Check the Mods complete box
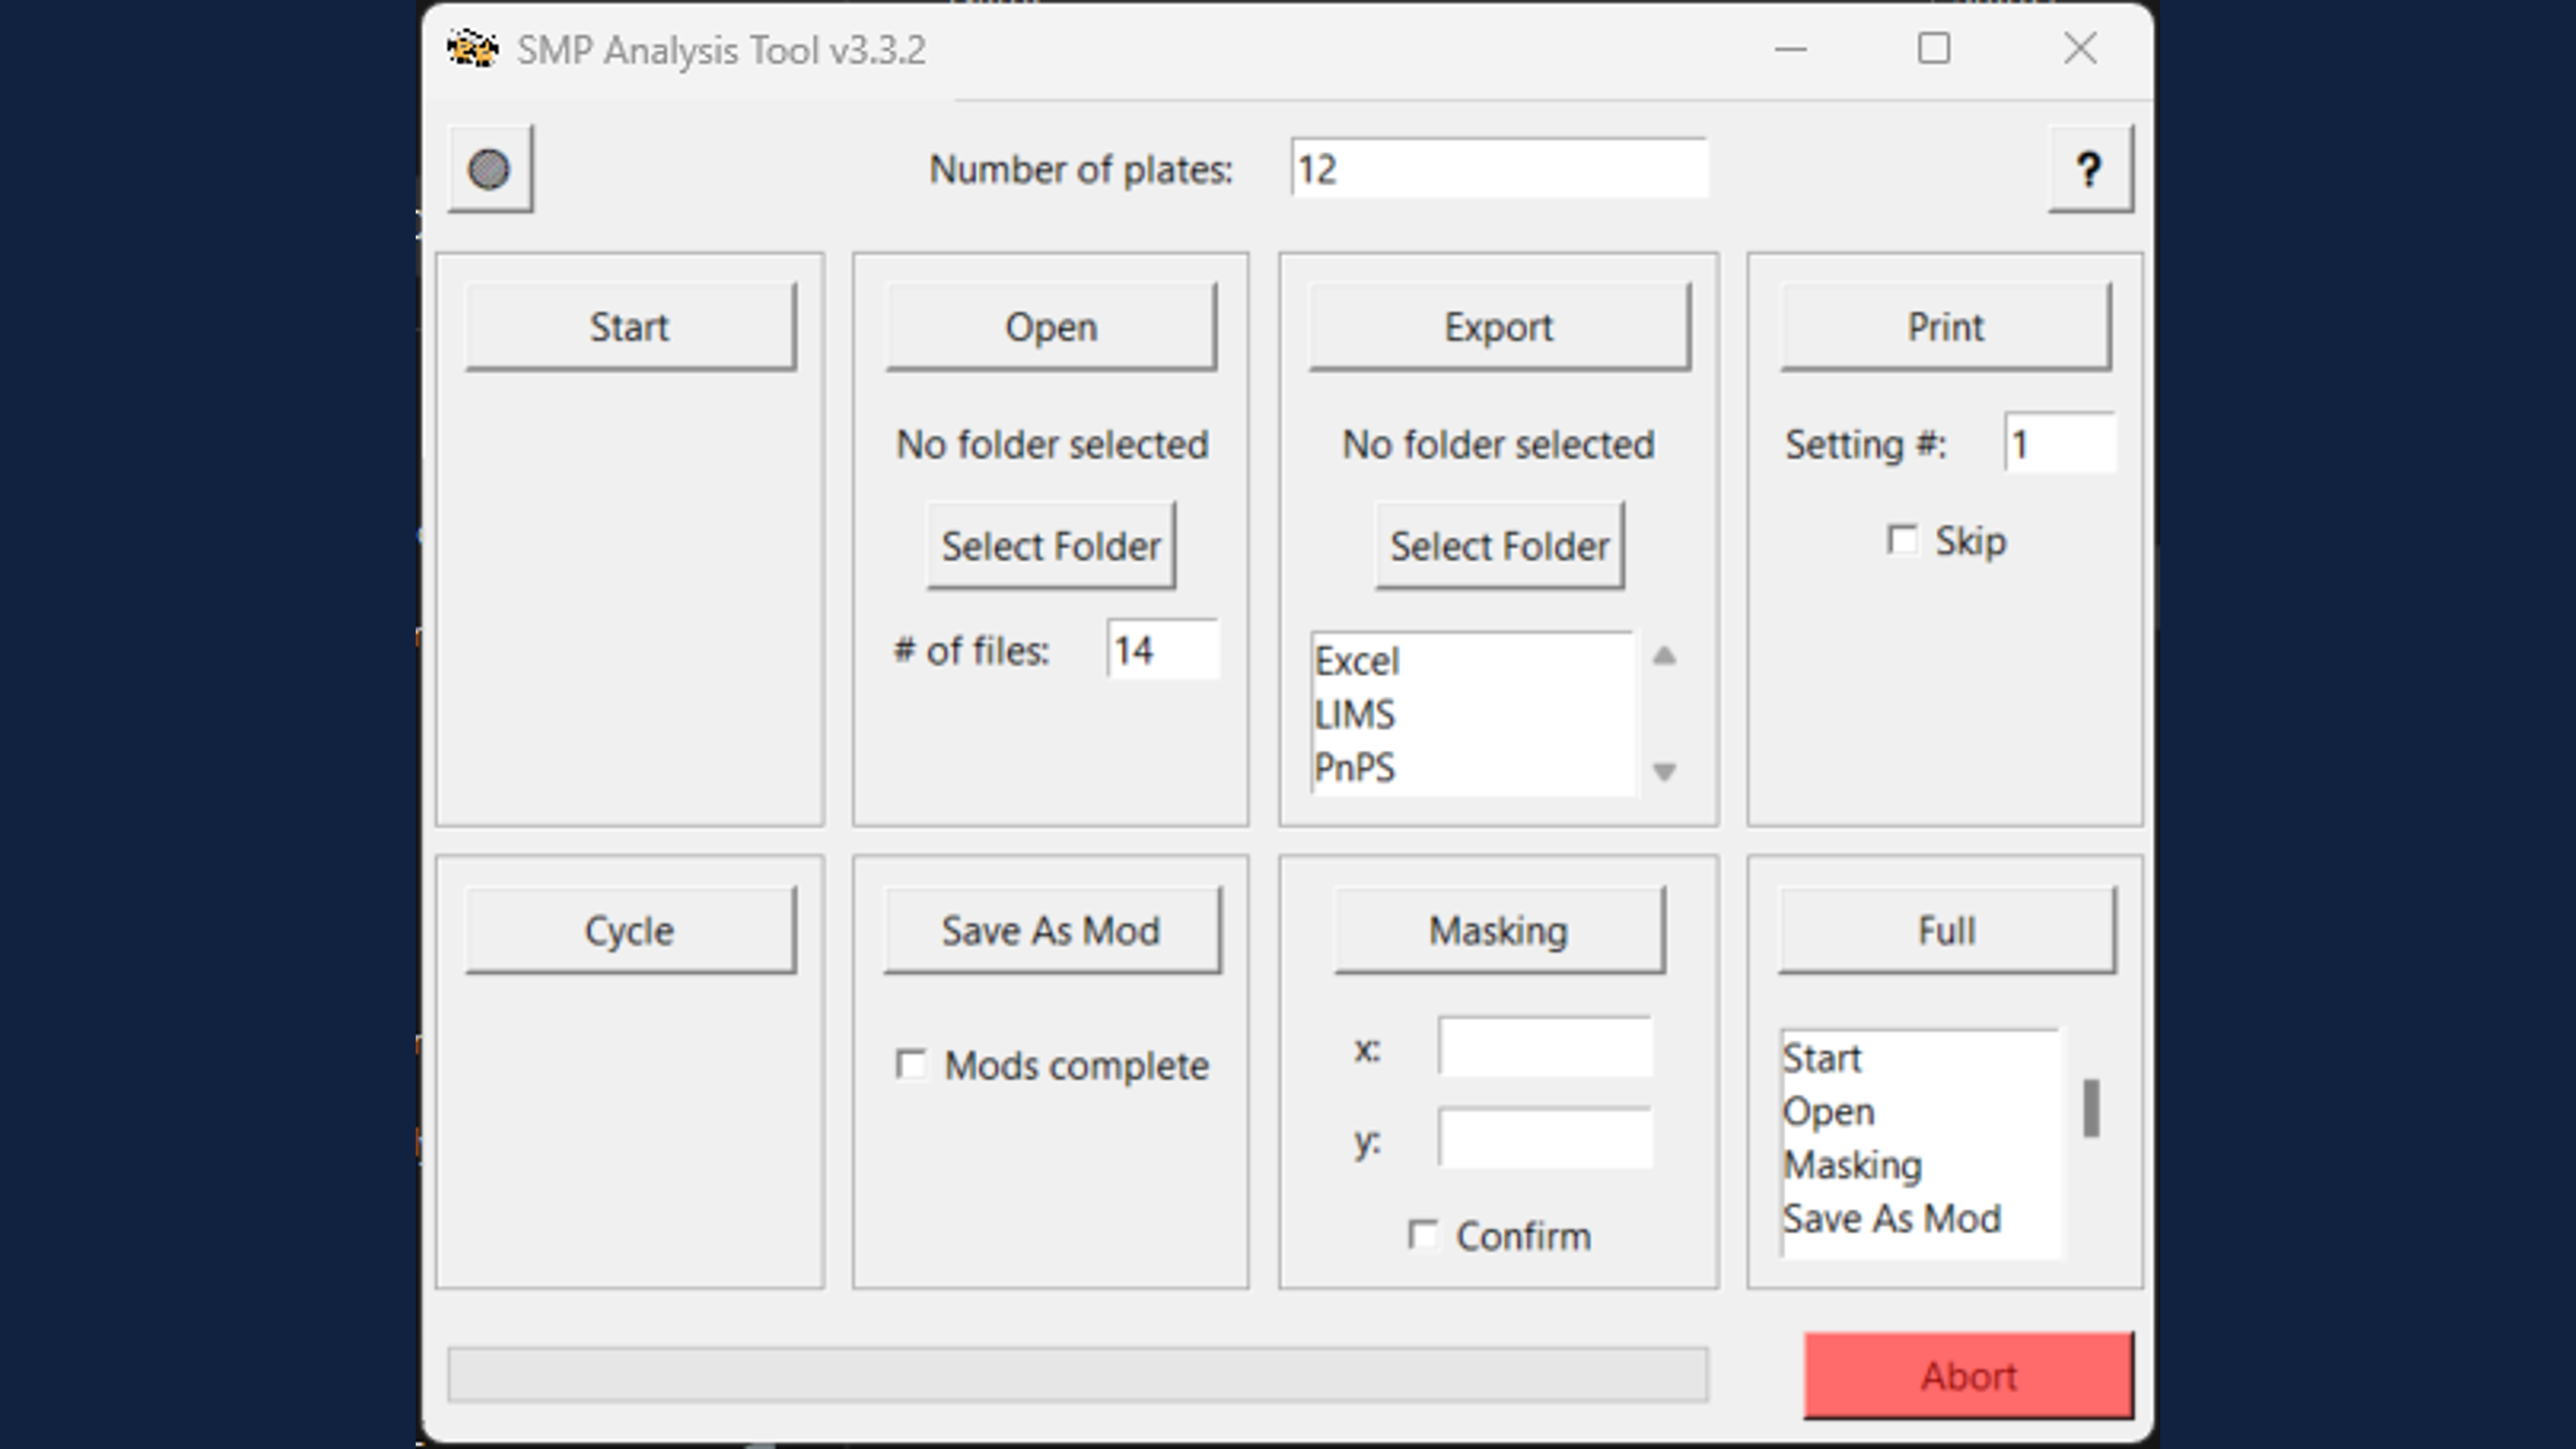This screenshot has width=2576, height=1449. click(911, 1064)
